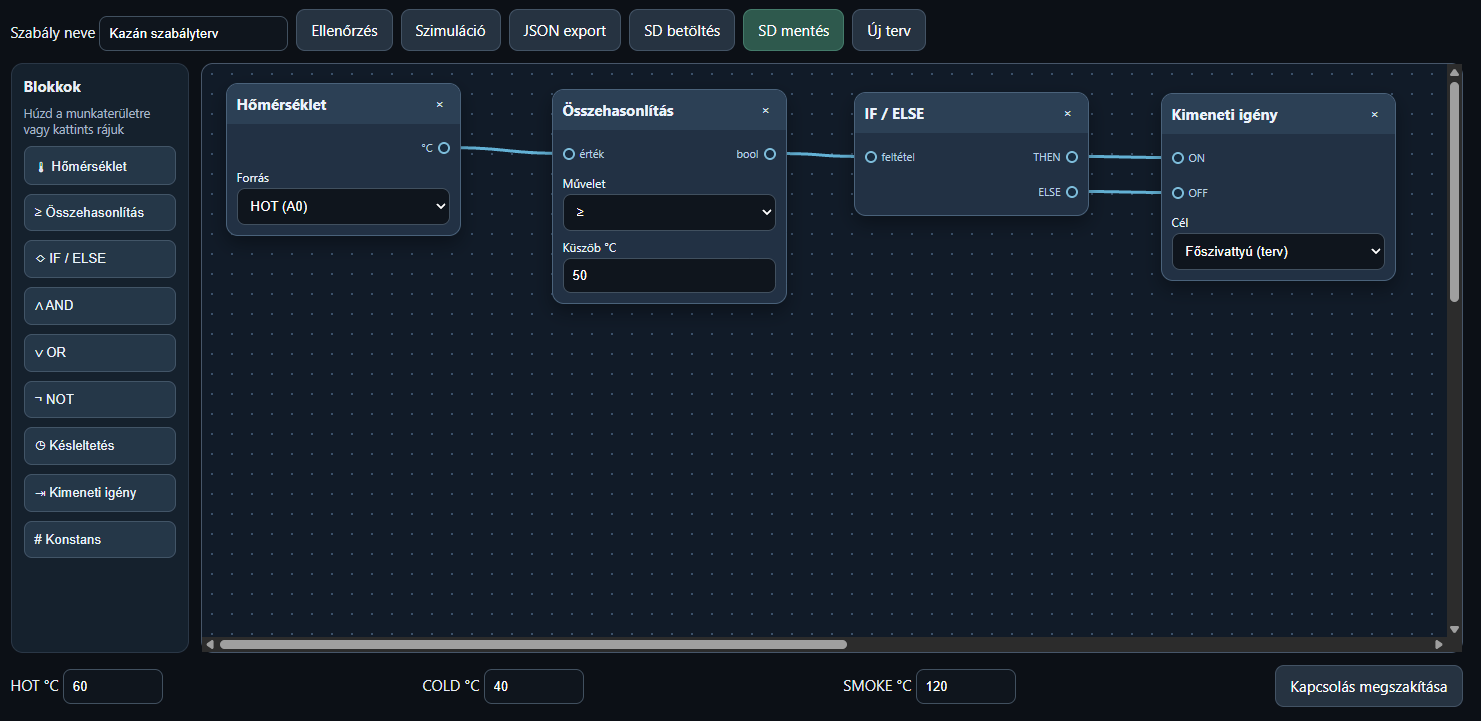Add a Késleltetés block from palette

100,446
